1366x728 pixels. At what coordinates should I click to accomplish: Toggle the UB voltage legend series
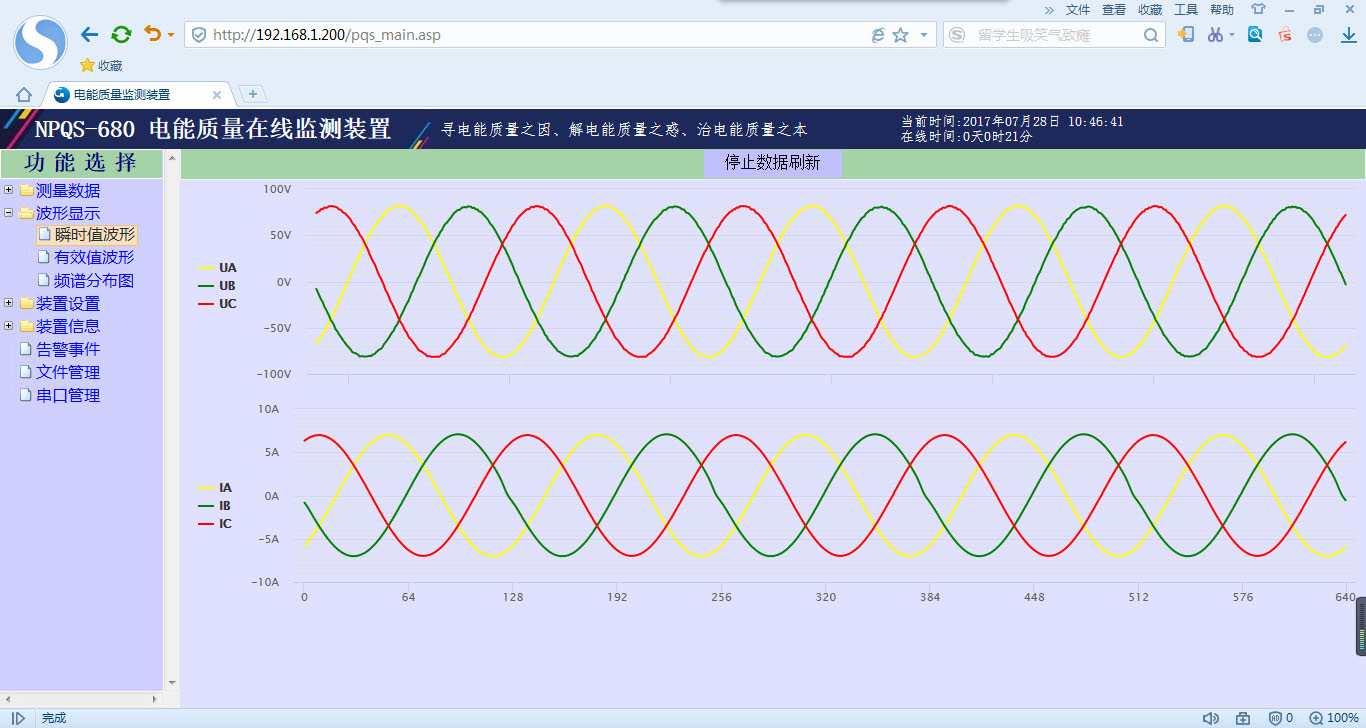[x=218, y=286]
